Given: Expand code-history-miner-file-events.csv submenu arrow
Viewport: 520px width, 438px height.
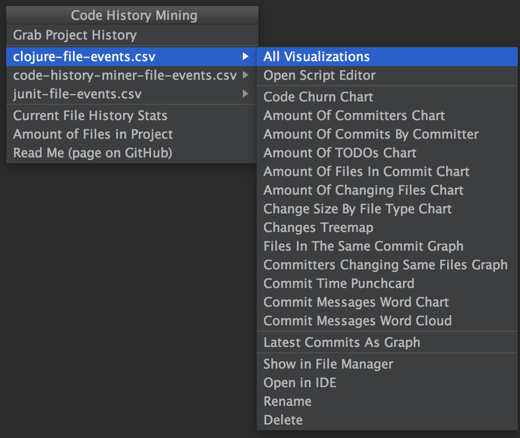Looking at the screenshot, I should [245, 75].
